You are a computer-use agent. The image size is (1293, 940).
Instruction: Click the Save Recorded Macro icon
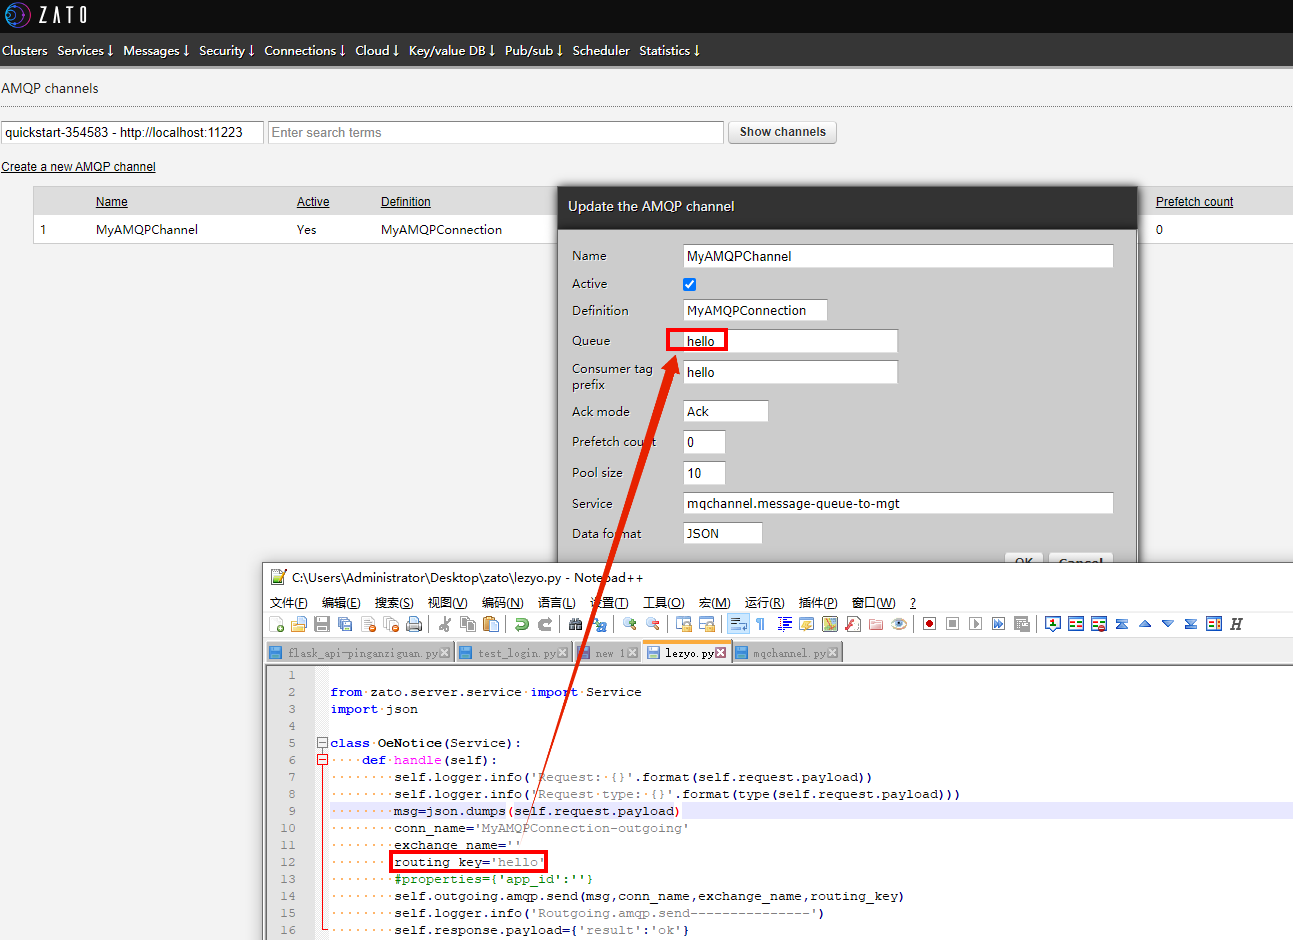coord(1021,624)
